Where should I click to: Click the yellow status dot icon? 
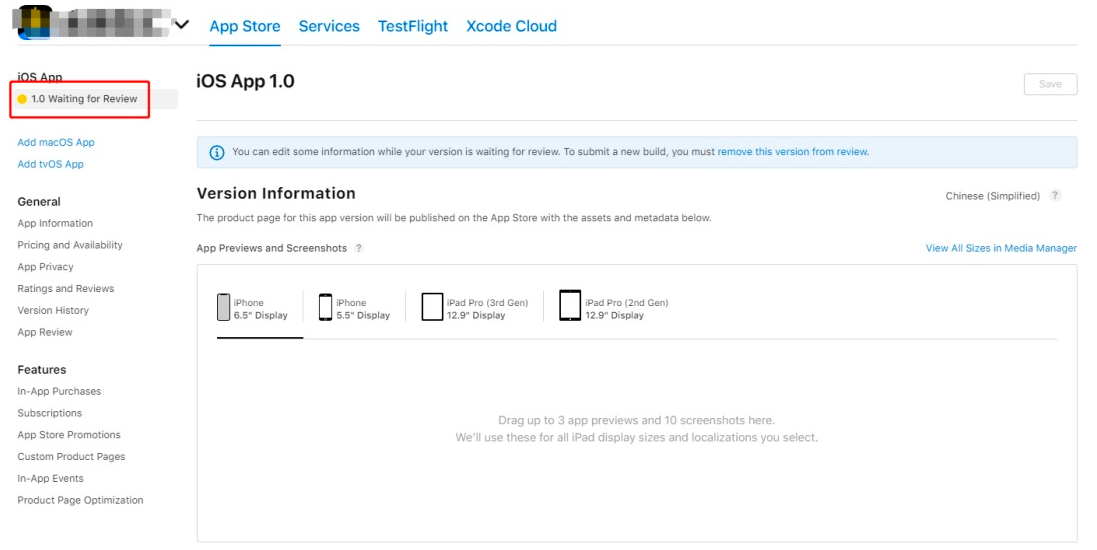point(22,99)
